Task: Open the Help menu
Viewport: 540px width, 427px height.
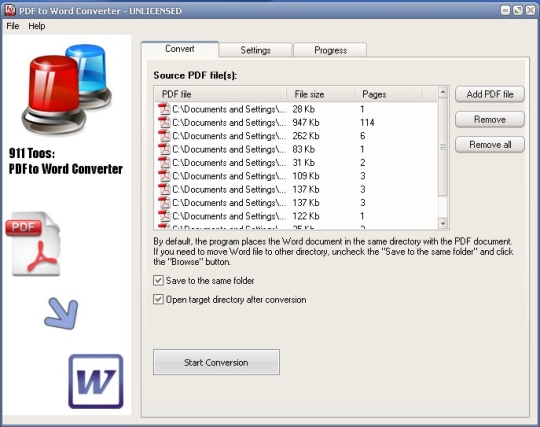Action: tap(37, 26)
